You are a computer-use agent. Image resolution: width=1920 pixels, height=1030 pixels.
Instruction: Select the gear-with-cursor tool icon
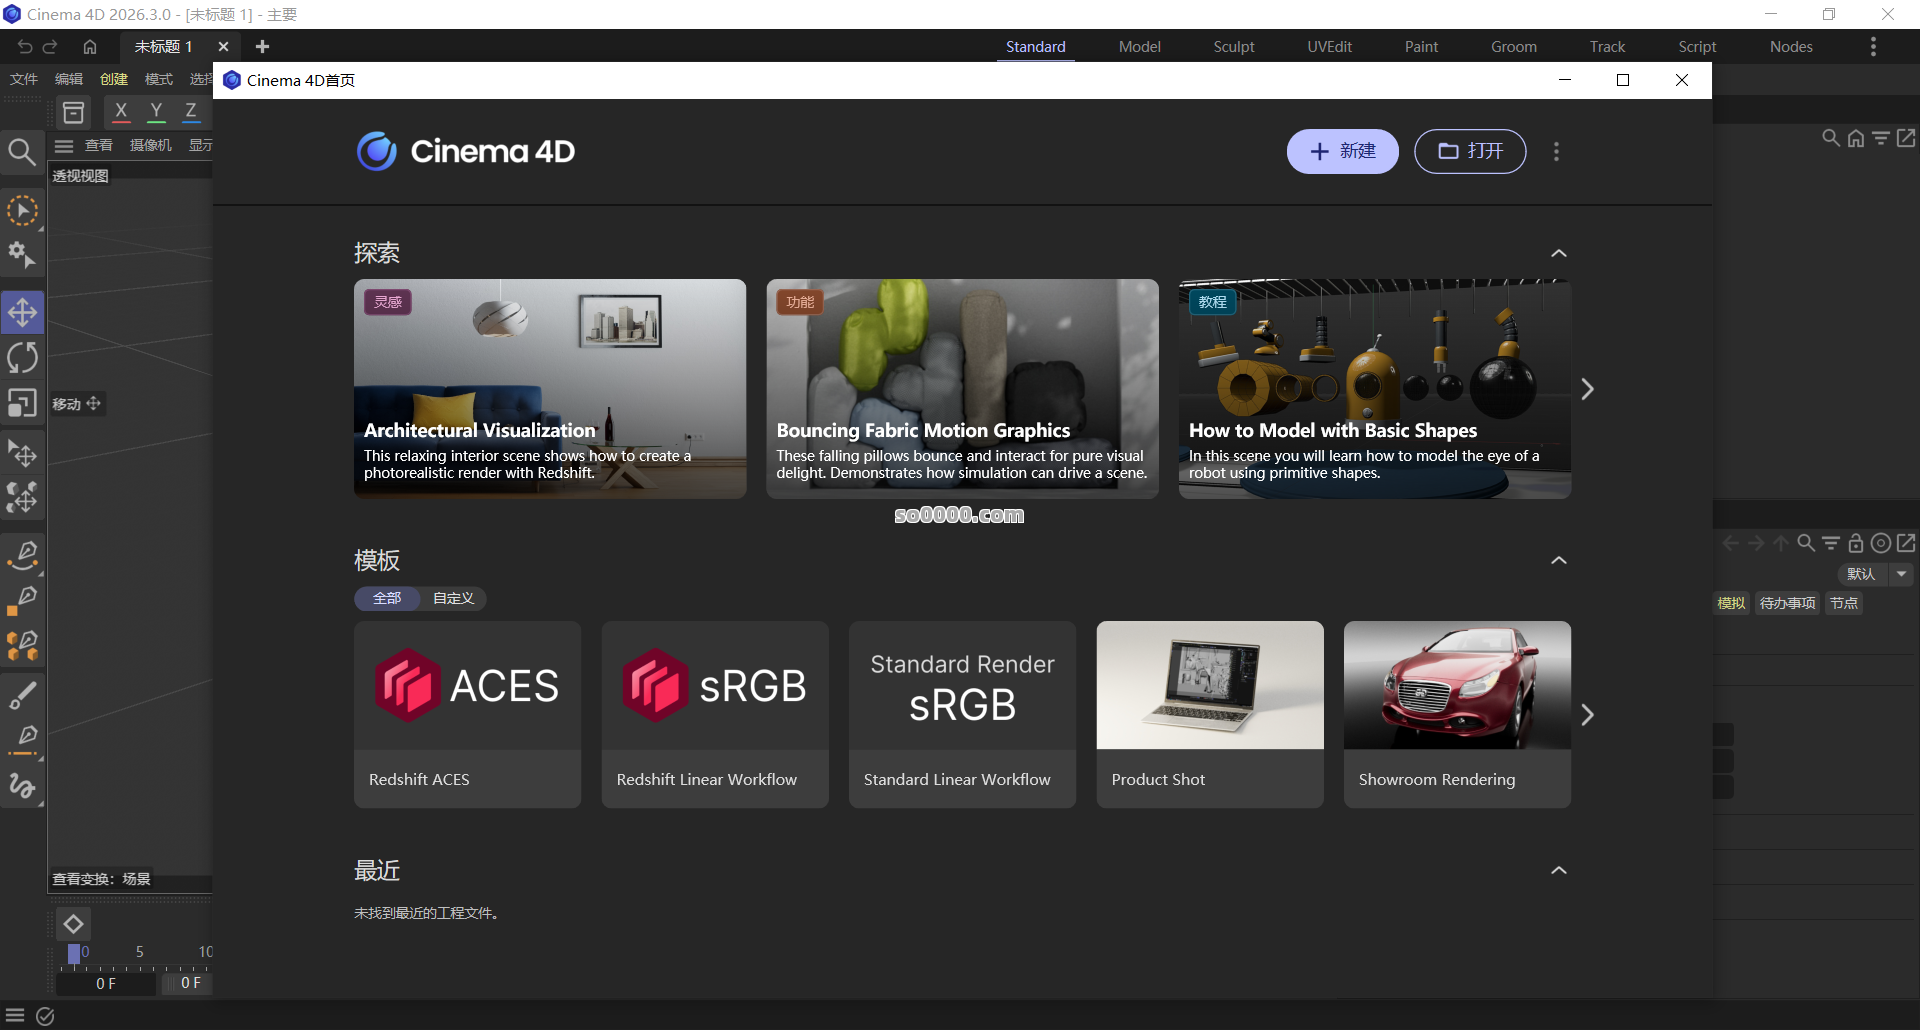point(22,256)
